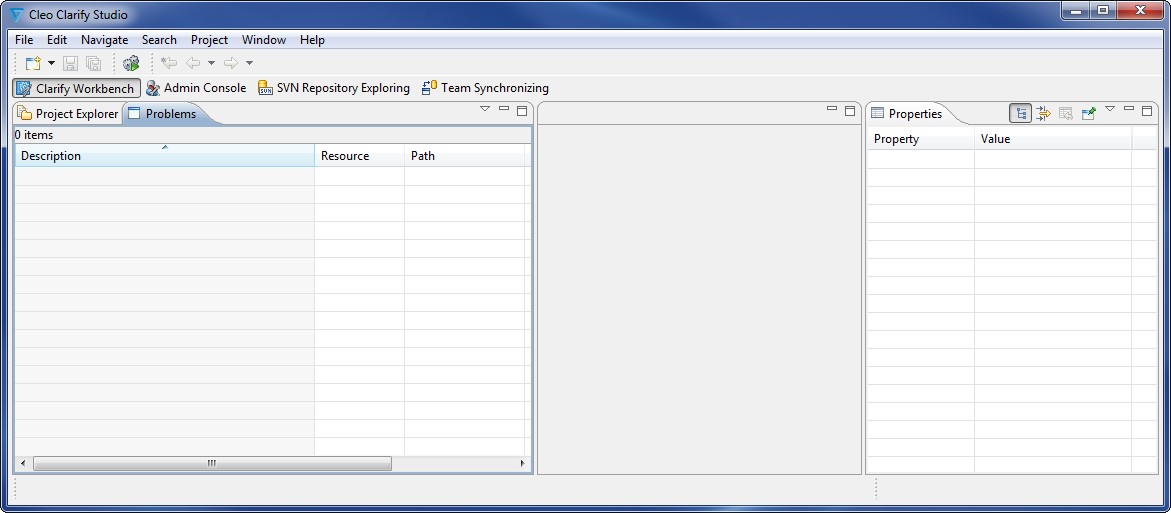The image size is (1171, 513).
Task: Maximize the empty editor area
Action: coord(850,111)
